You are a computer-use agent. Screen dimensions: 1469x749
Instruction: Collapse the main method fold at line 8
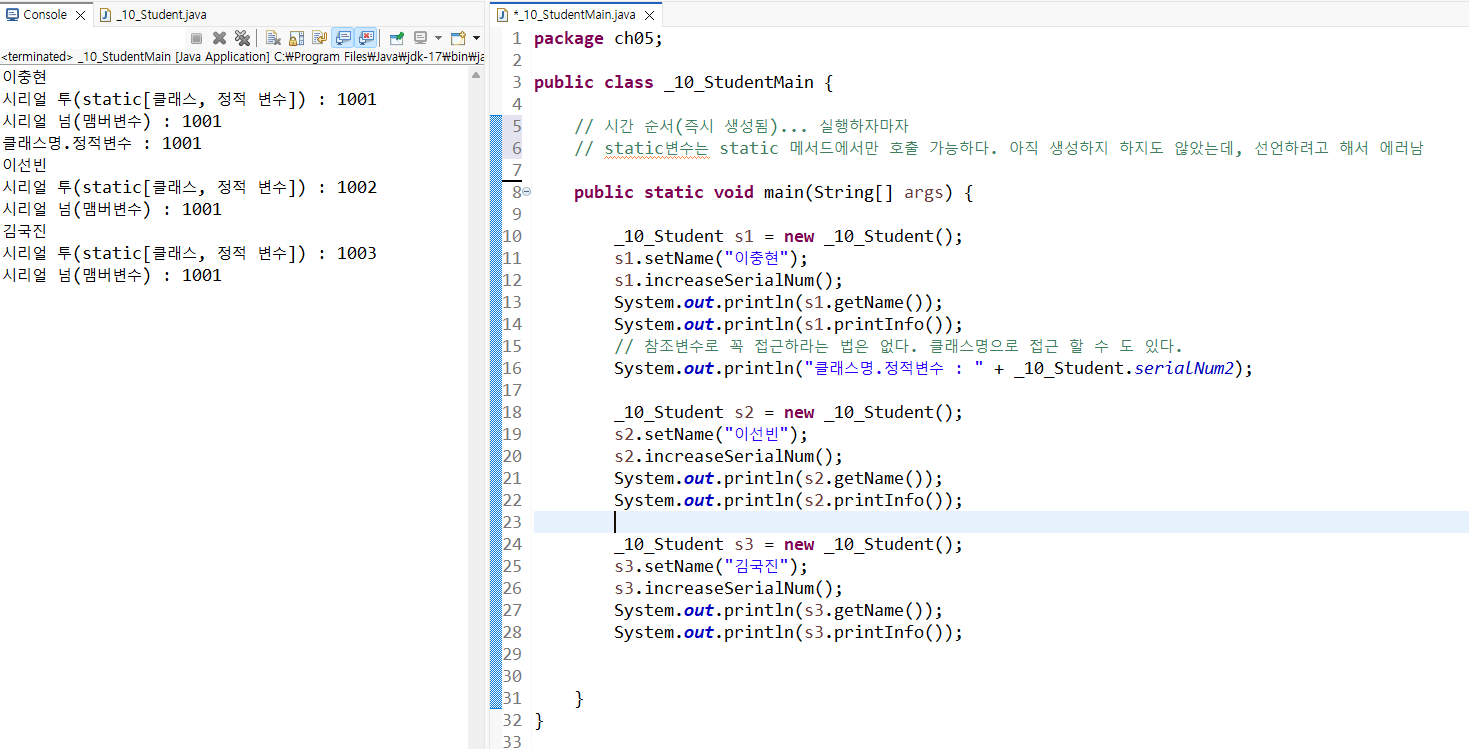click(527, 192)
